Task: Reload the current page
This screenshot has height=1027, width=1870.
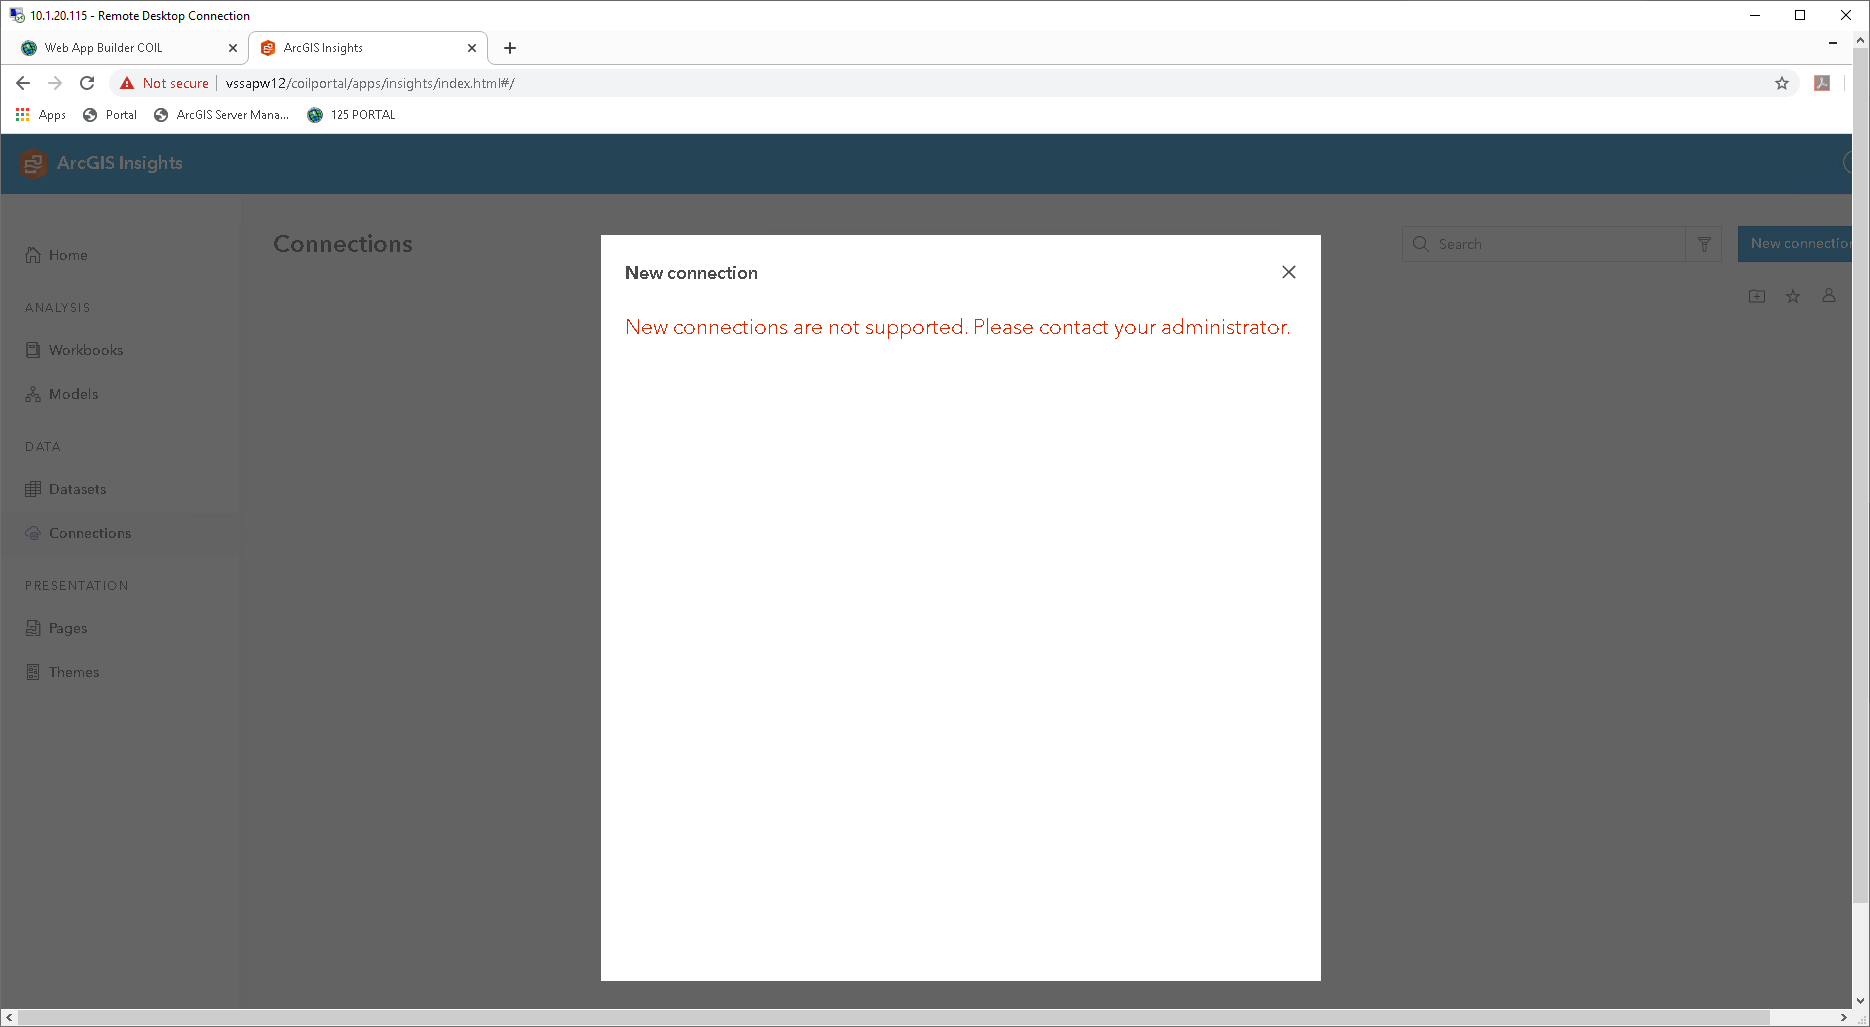Action: pos(87,83)
